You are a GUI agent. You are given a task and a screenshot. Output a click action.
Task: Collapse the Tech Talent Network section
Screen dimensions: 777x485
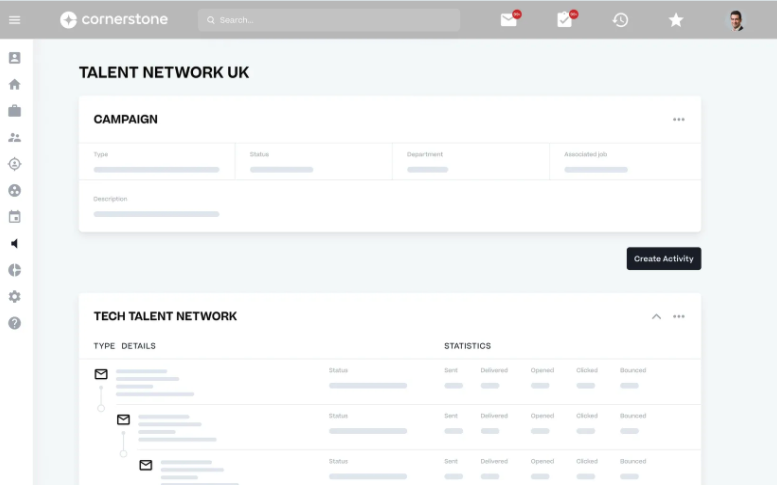pos(657,317)
